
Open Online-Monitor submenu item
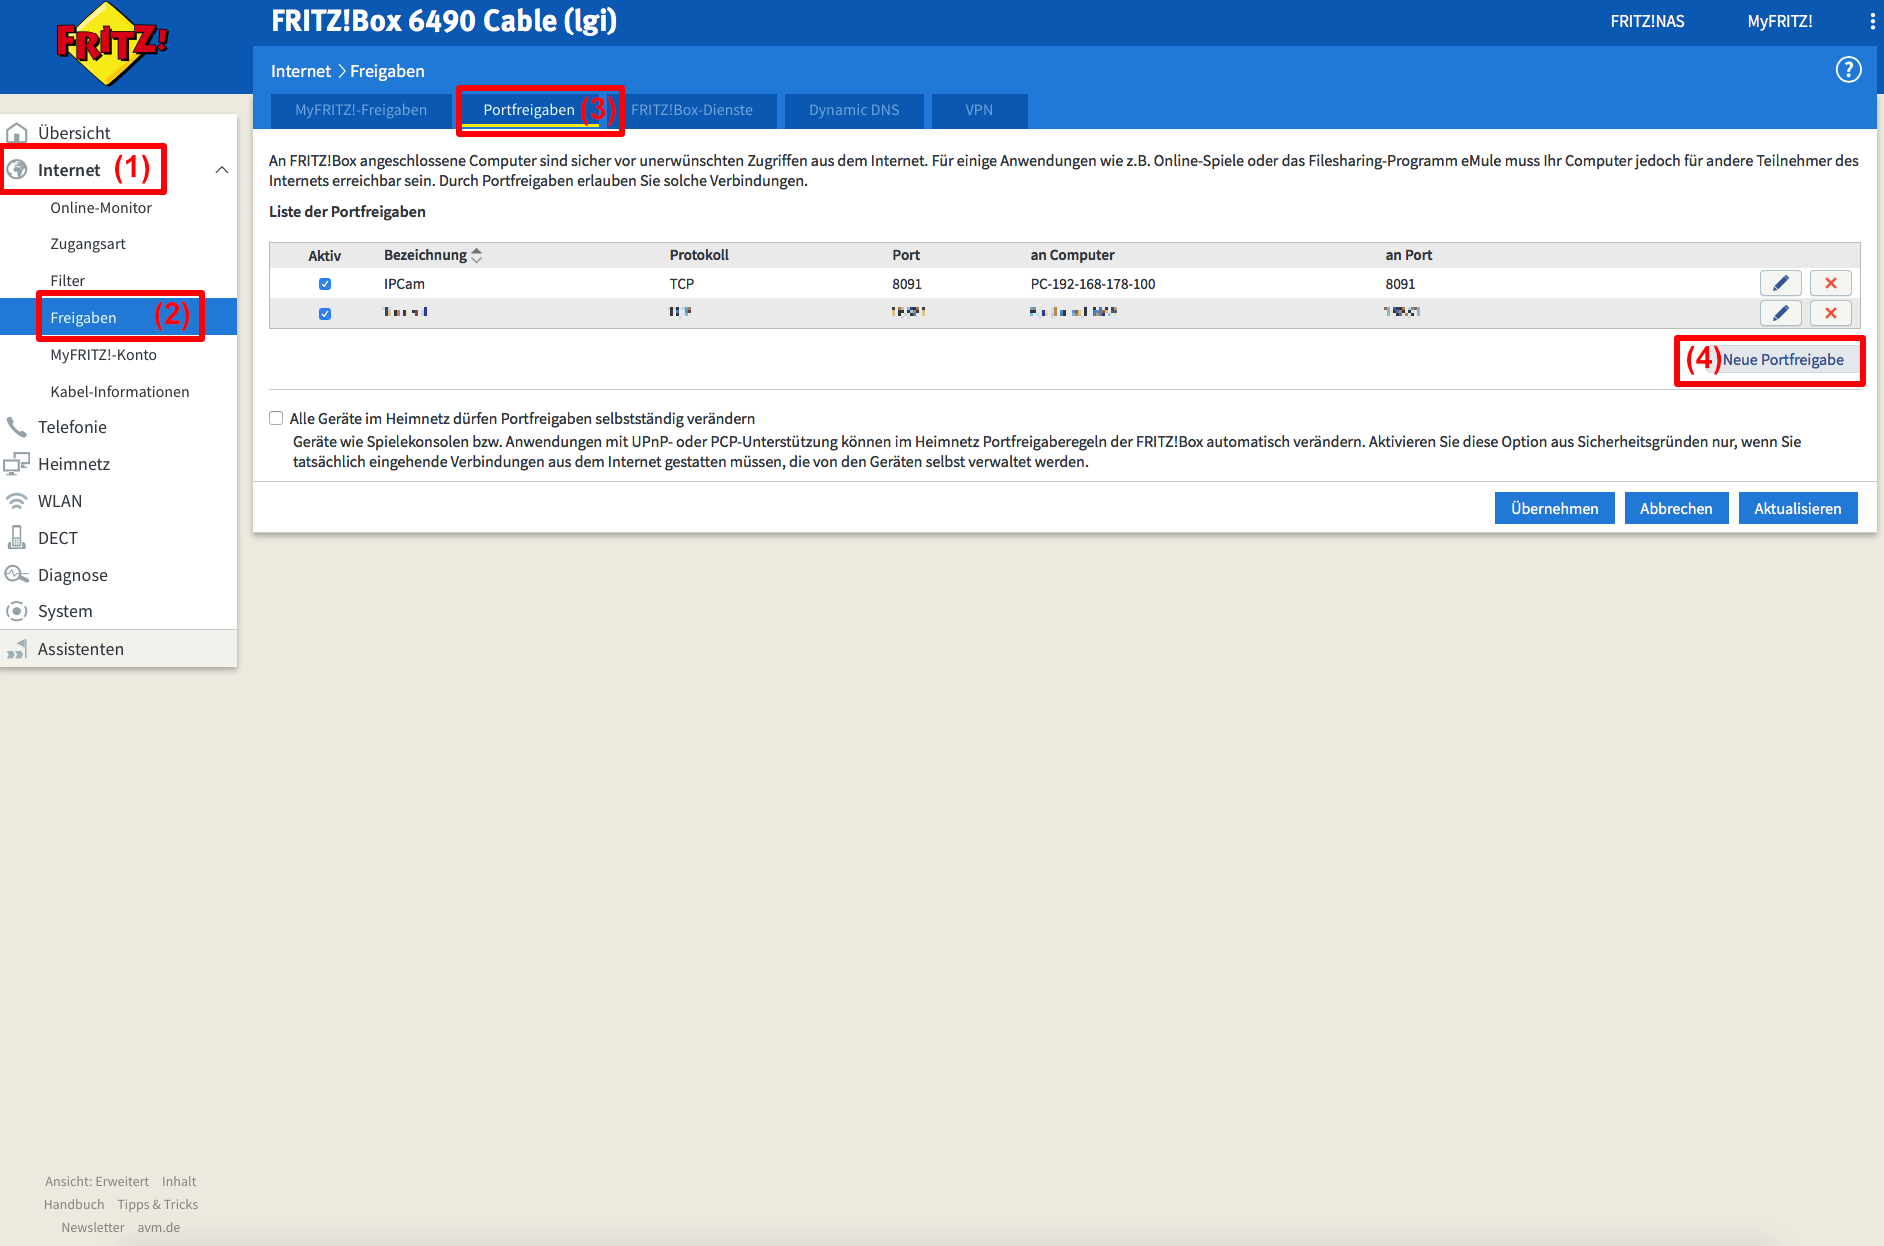pyautogui.click(x=101, y=208)
